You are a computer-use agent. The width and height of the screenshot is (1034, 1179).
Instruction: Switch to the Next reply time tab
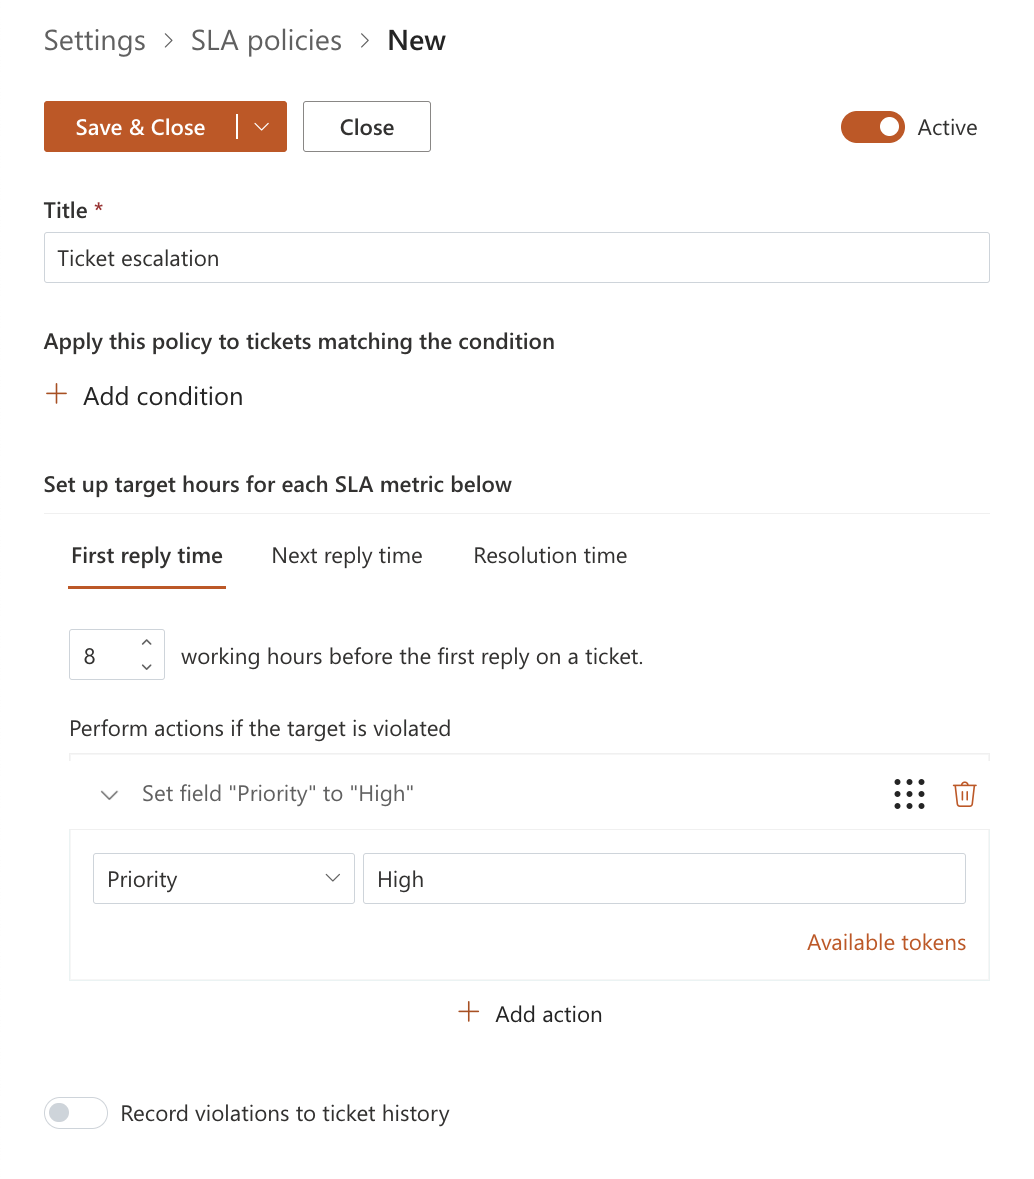347,556
